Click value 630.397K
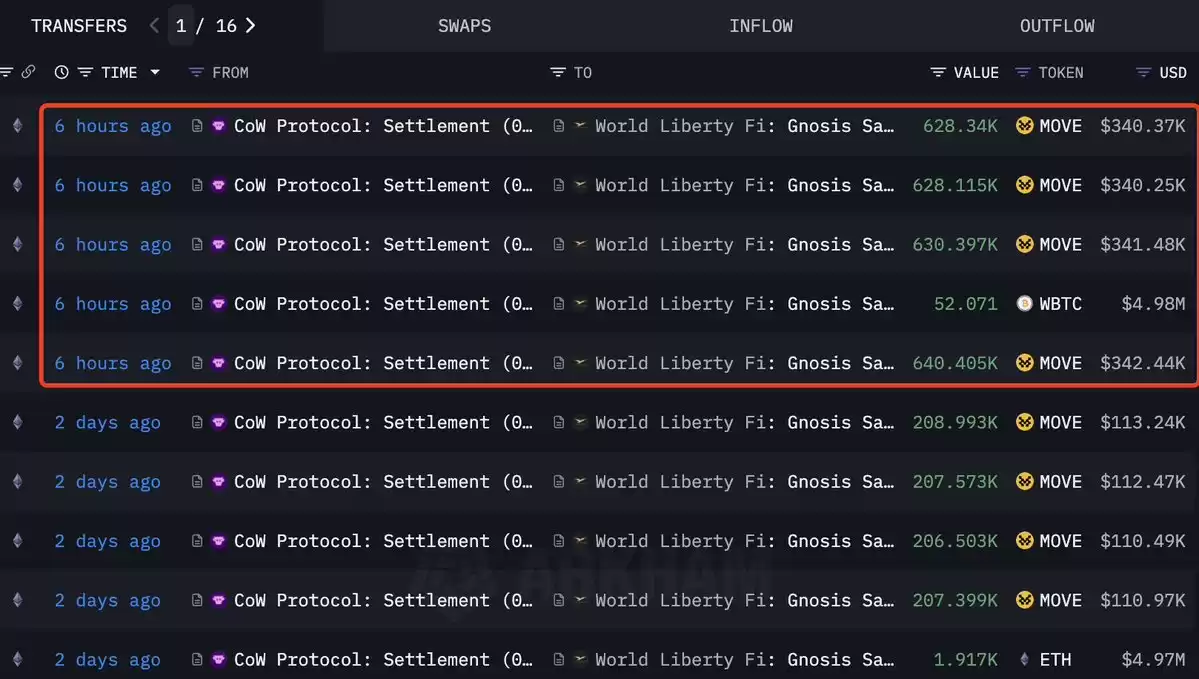Screen dimensions: 1199x679 coord(955,245)
